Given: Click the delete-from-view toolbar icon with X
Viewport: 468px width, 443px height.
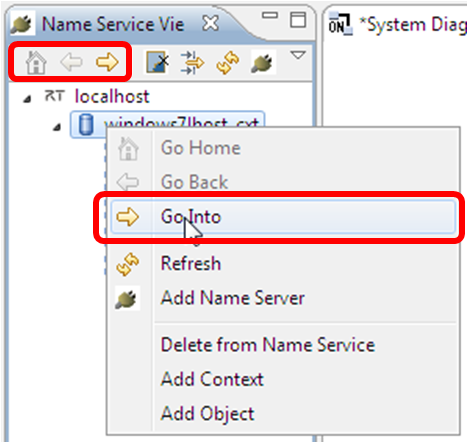Looking at the screenshot, I should 157,62.
